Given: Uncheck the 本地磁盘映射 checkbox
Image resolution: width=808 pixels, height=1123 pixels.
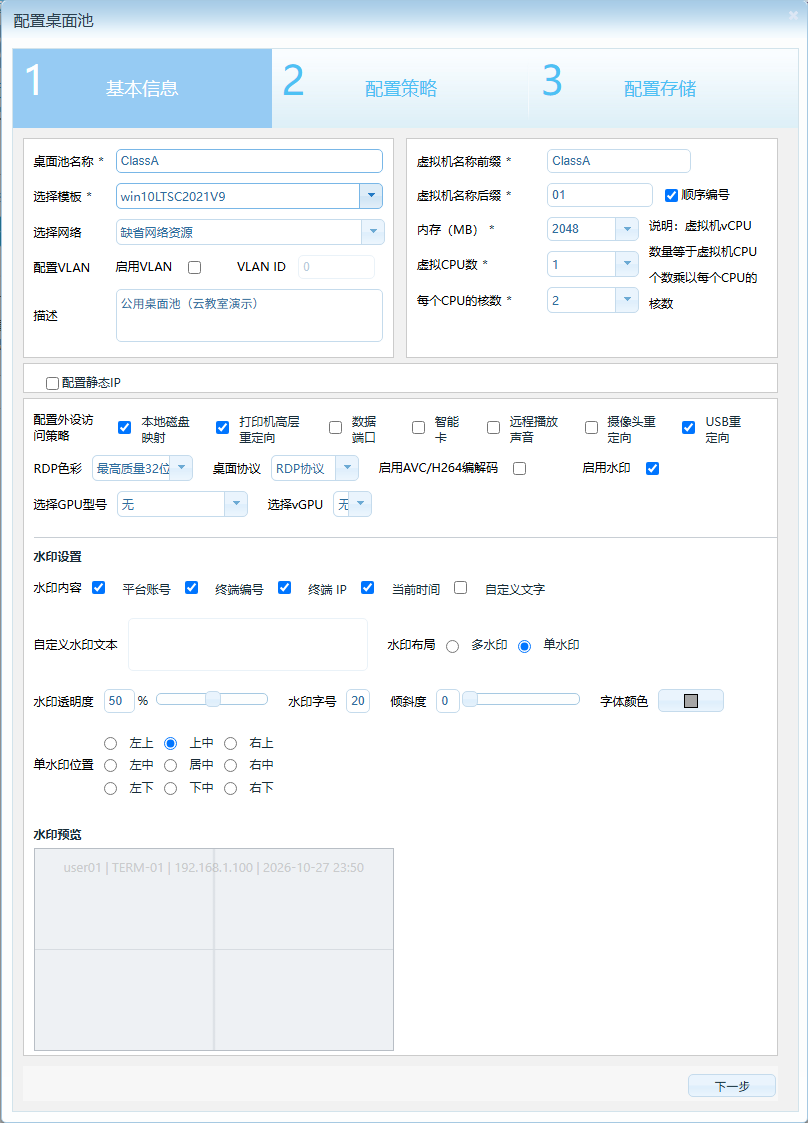Looking at the screenshot, I should click(x=125, y=428).
